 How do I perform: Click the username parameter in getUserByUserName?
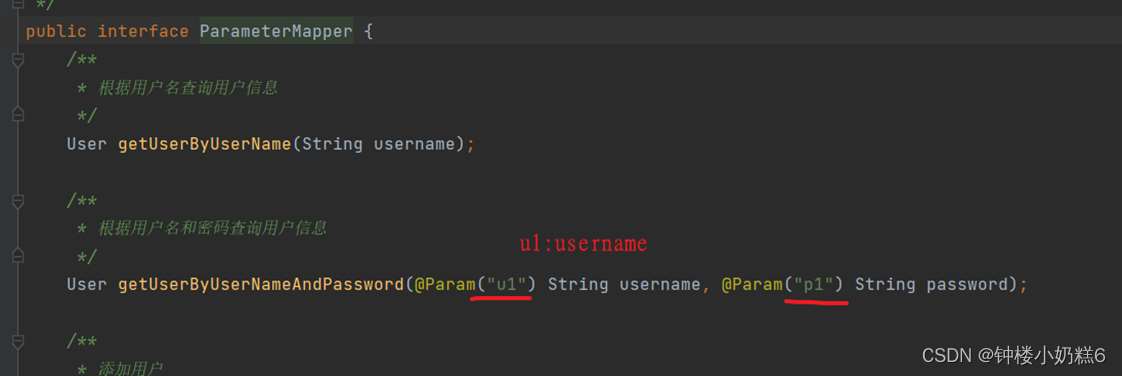pos(414,144)
